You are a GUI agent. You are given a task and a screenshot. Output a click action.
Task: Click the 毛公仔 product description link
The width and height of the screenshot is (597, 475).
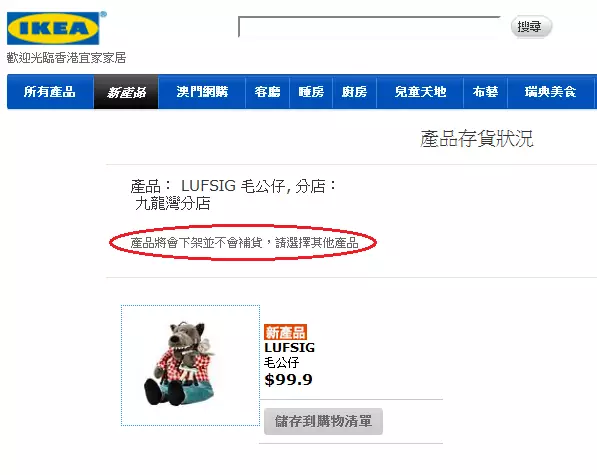(282, 362)
